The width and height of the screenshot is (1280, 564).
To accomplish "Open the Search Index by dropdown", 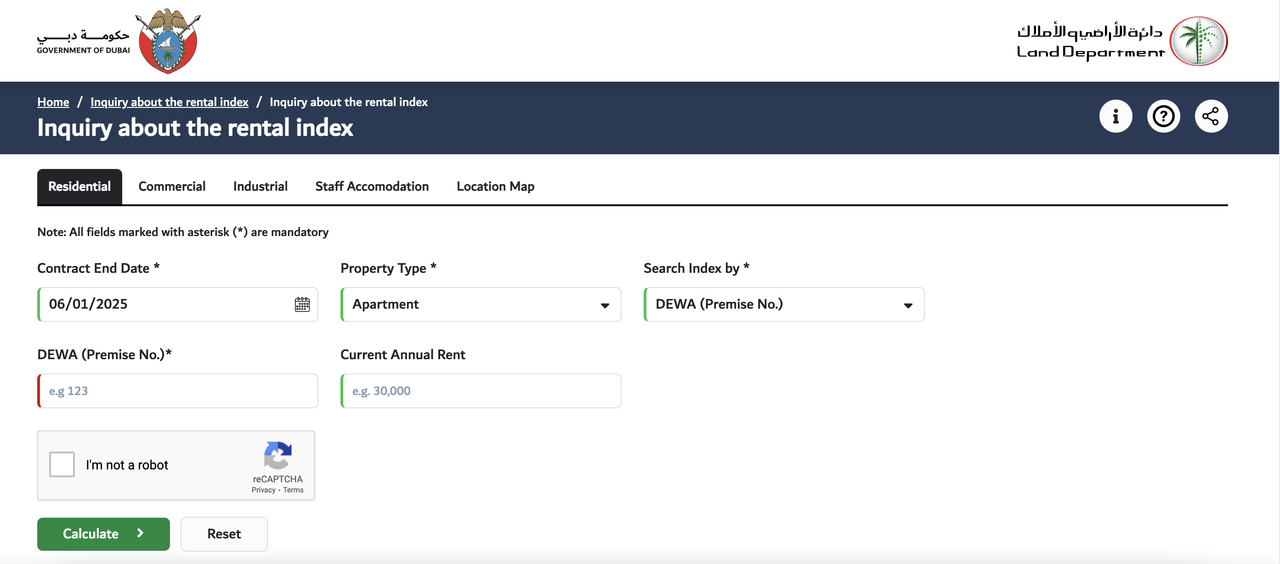I will [783, 305].
